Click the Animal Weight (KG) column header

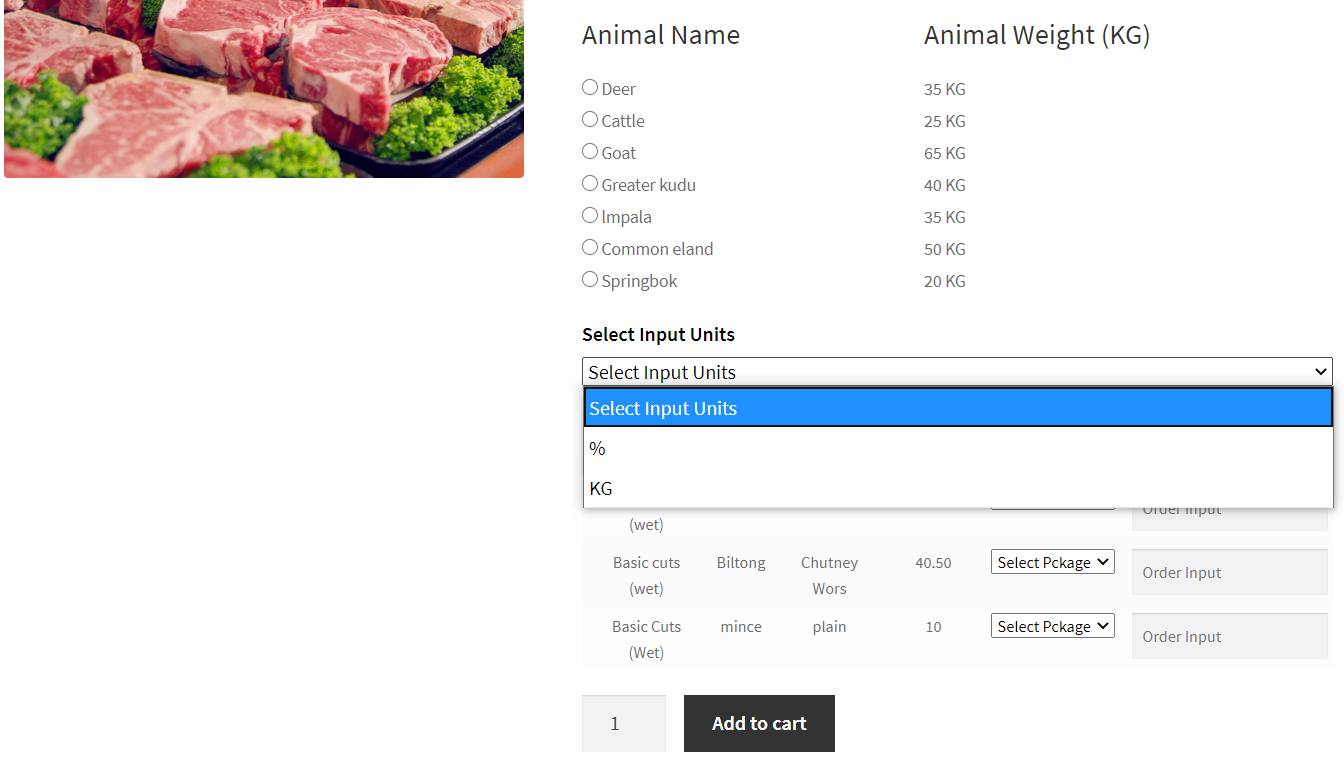(x=1037, y=35)
